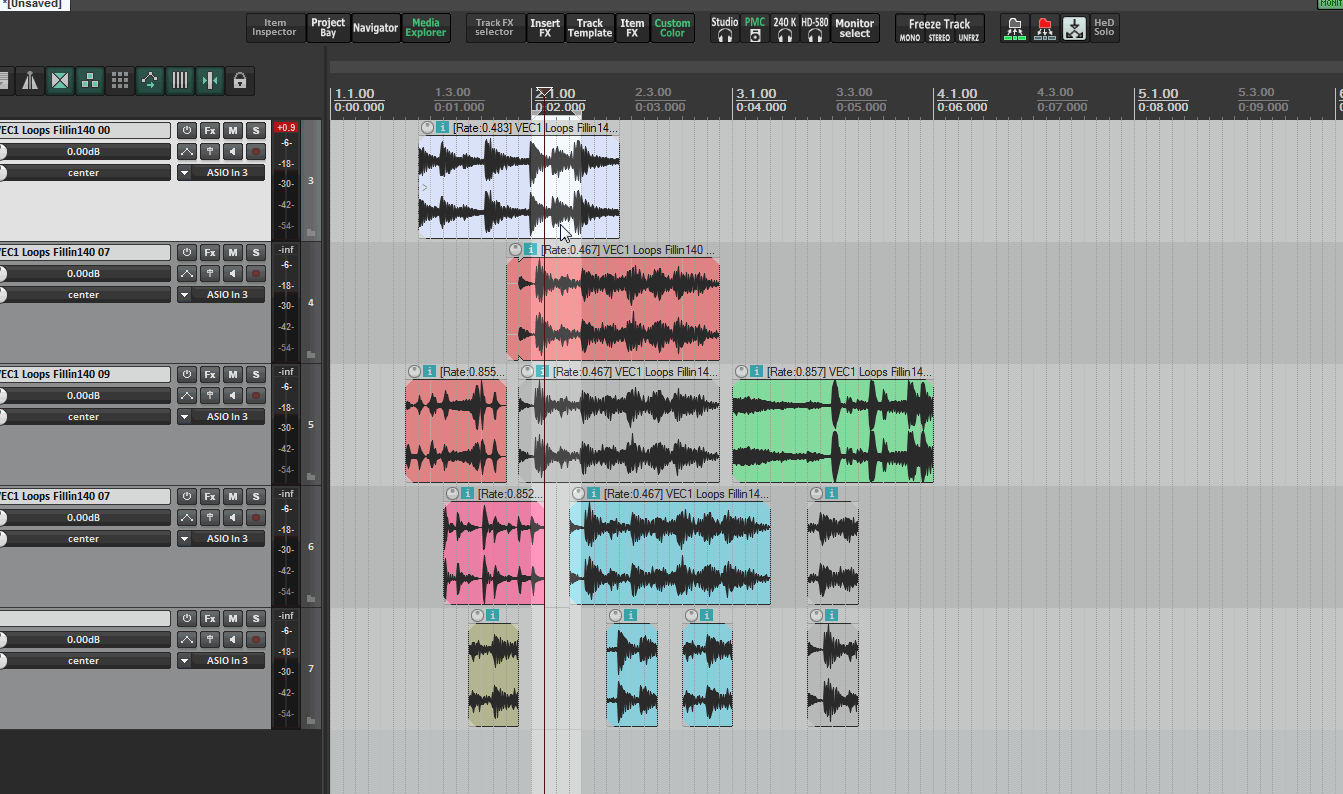1343x794 pixels.
Task: Click the 'i' icon on the Rate:0.483 item
Action: (443, 128)
